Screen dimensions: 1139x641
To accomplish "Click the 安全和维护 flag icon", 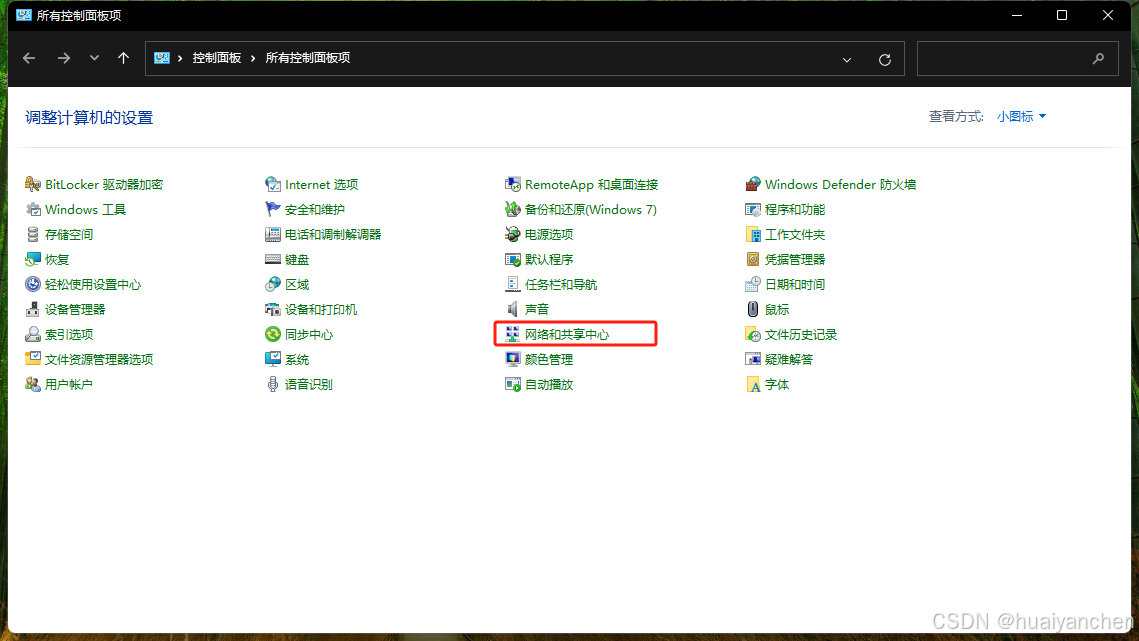I will 272,209.
